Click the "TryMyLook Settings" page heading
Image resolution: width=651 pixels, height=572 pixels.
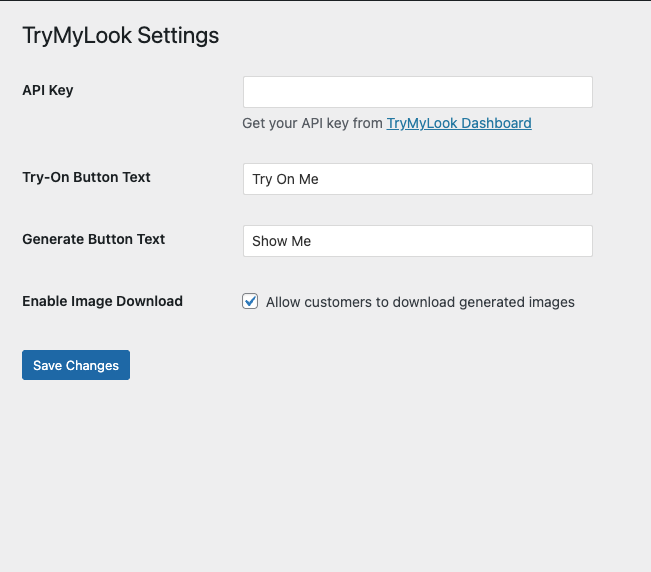tap(120, 36)
